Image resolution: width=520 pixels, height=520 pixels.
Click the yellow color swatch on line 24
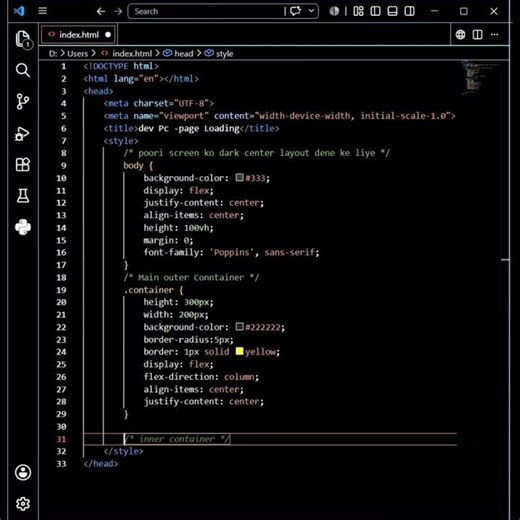[239, 351]
